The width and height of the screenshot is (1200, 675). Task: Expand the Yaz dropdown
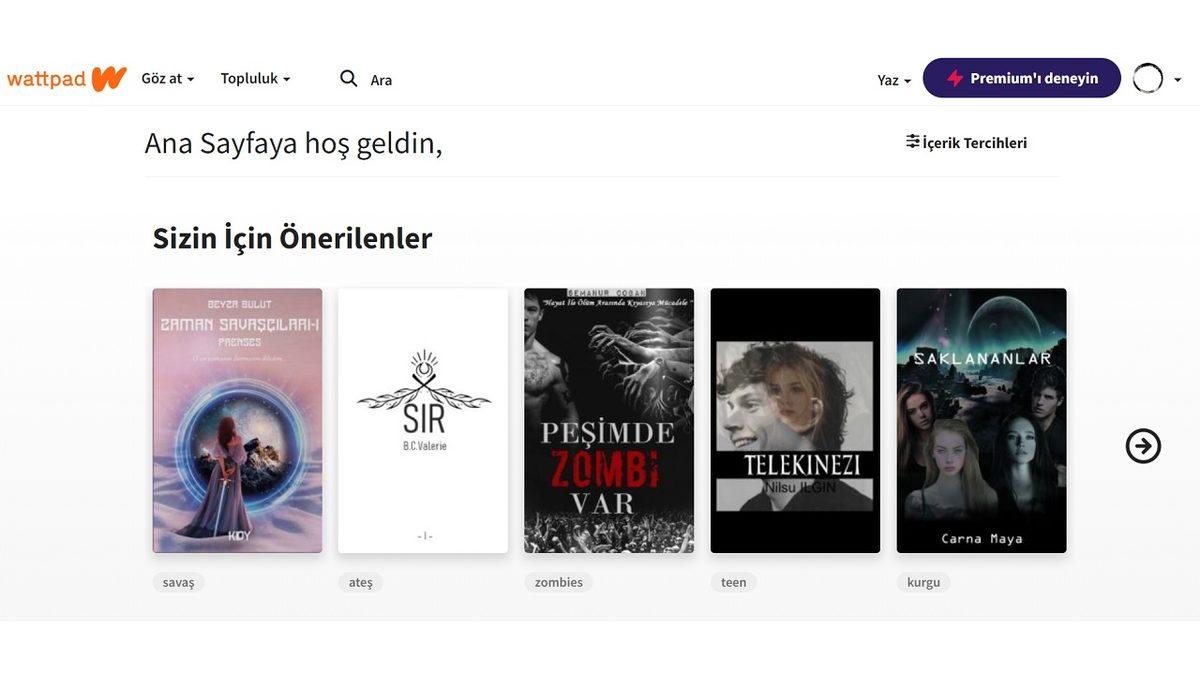pos(892,79)
